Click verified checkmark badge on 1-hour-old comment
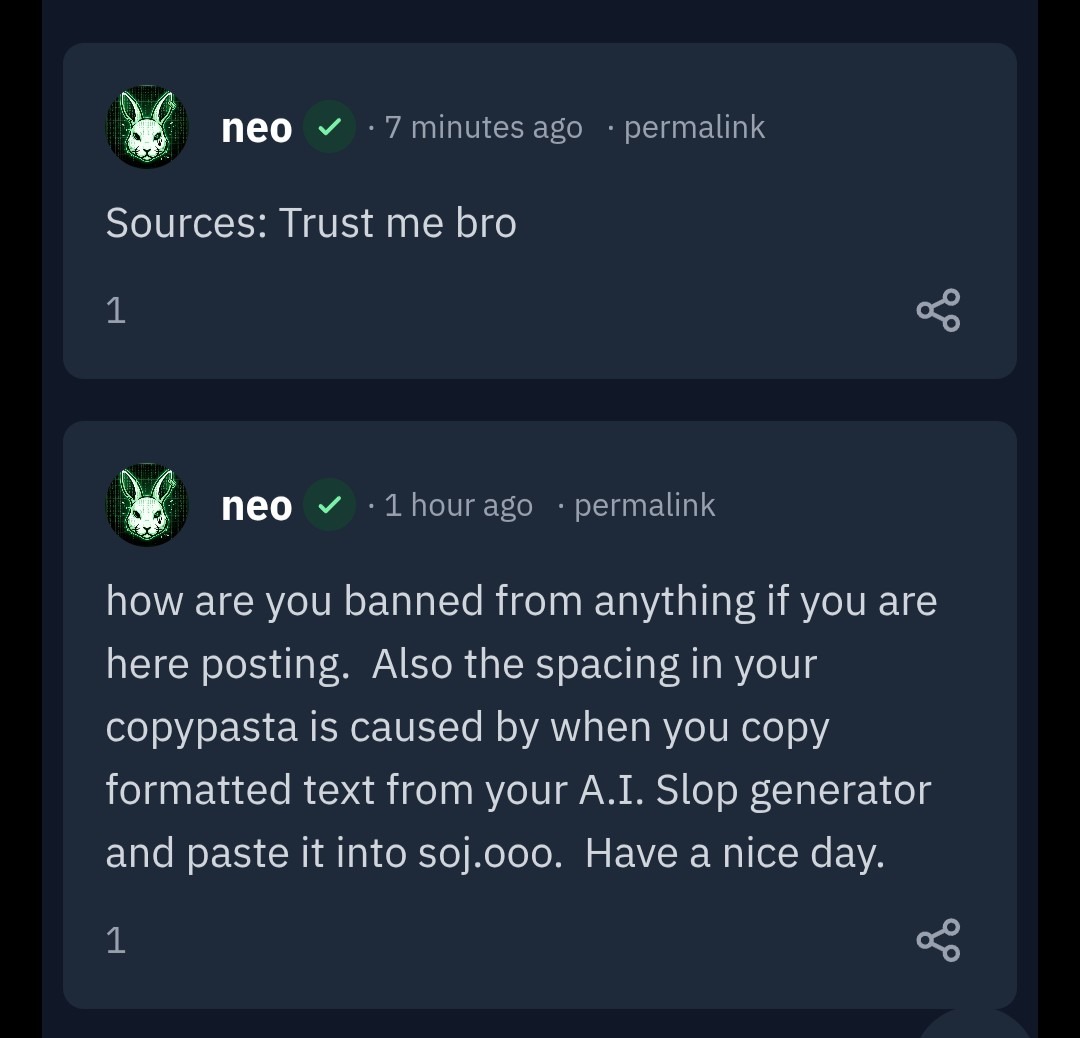This screenshot has width=1080, height=1038. click(330, 505)
